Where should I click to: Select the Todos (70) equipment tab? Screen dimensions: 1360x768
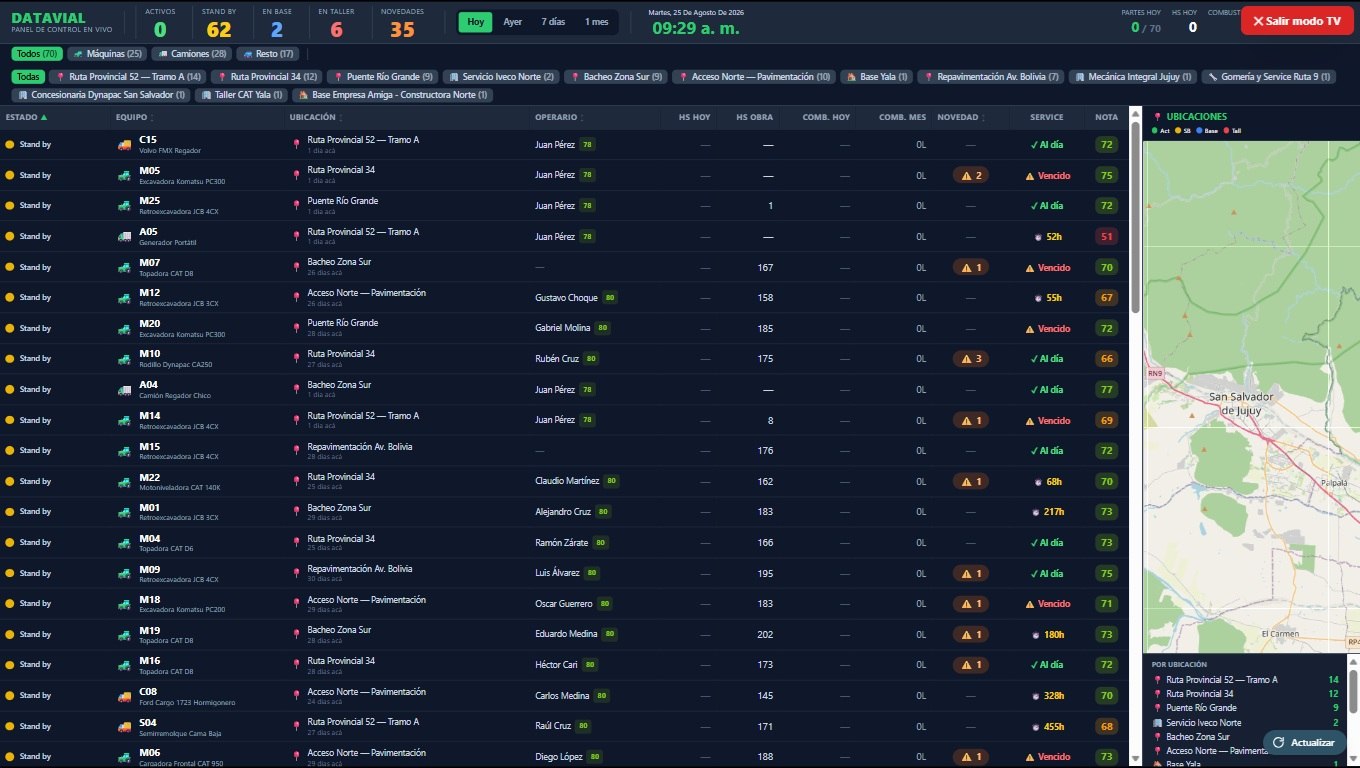pos(37,54)
